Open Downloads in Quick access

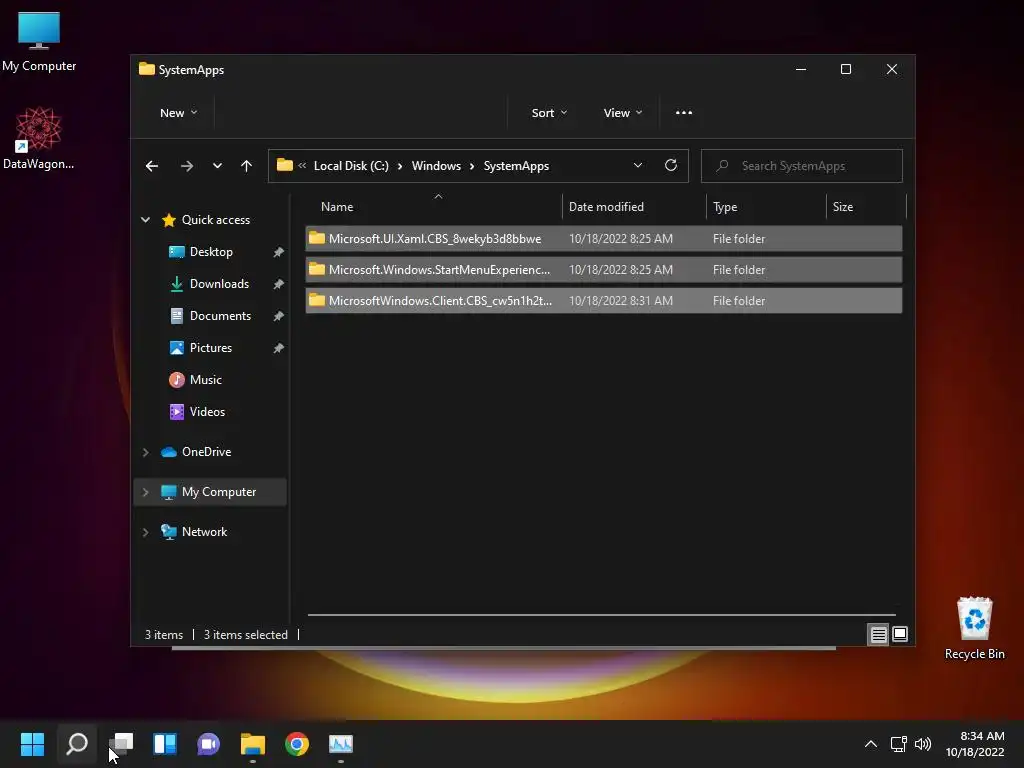(219, 284)
